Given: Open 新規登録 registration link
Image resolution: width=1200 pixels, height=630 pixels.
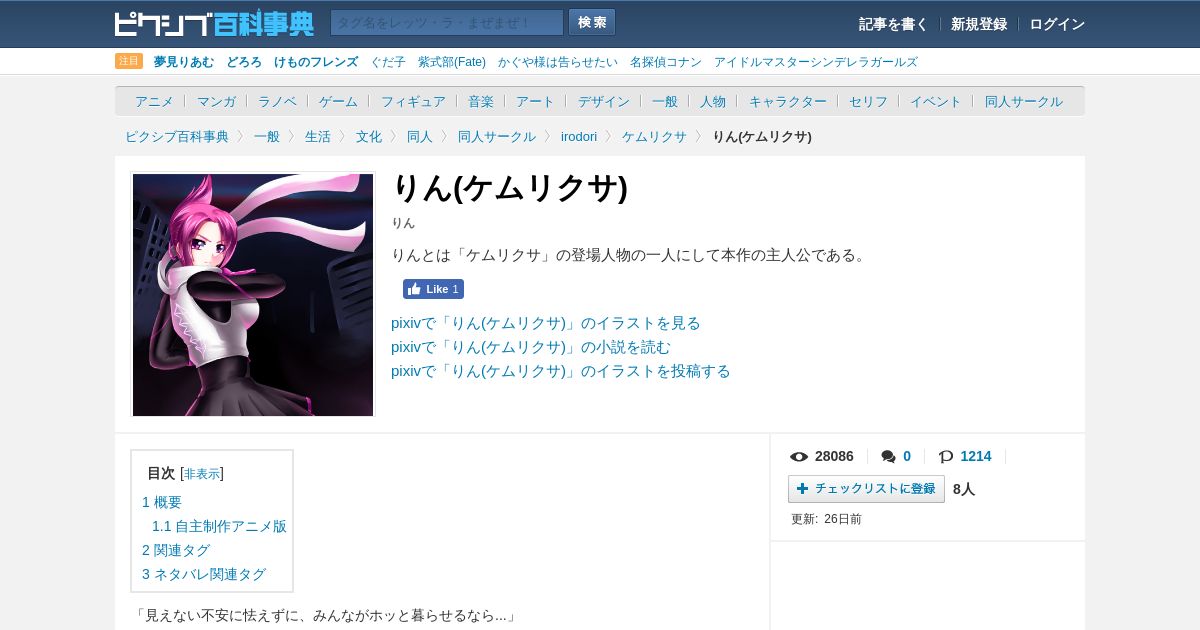Looking at the screenshot, I should 979,24.
